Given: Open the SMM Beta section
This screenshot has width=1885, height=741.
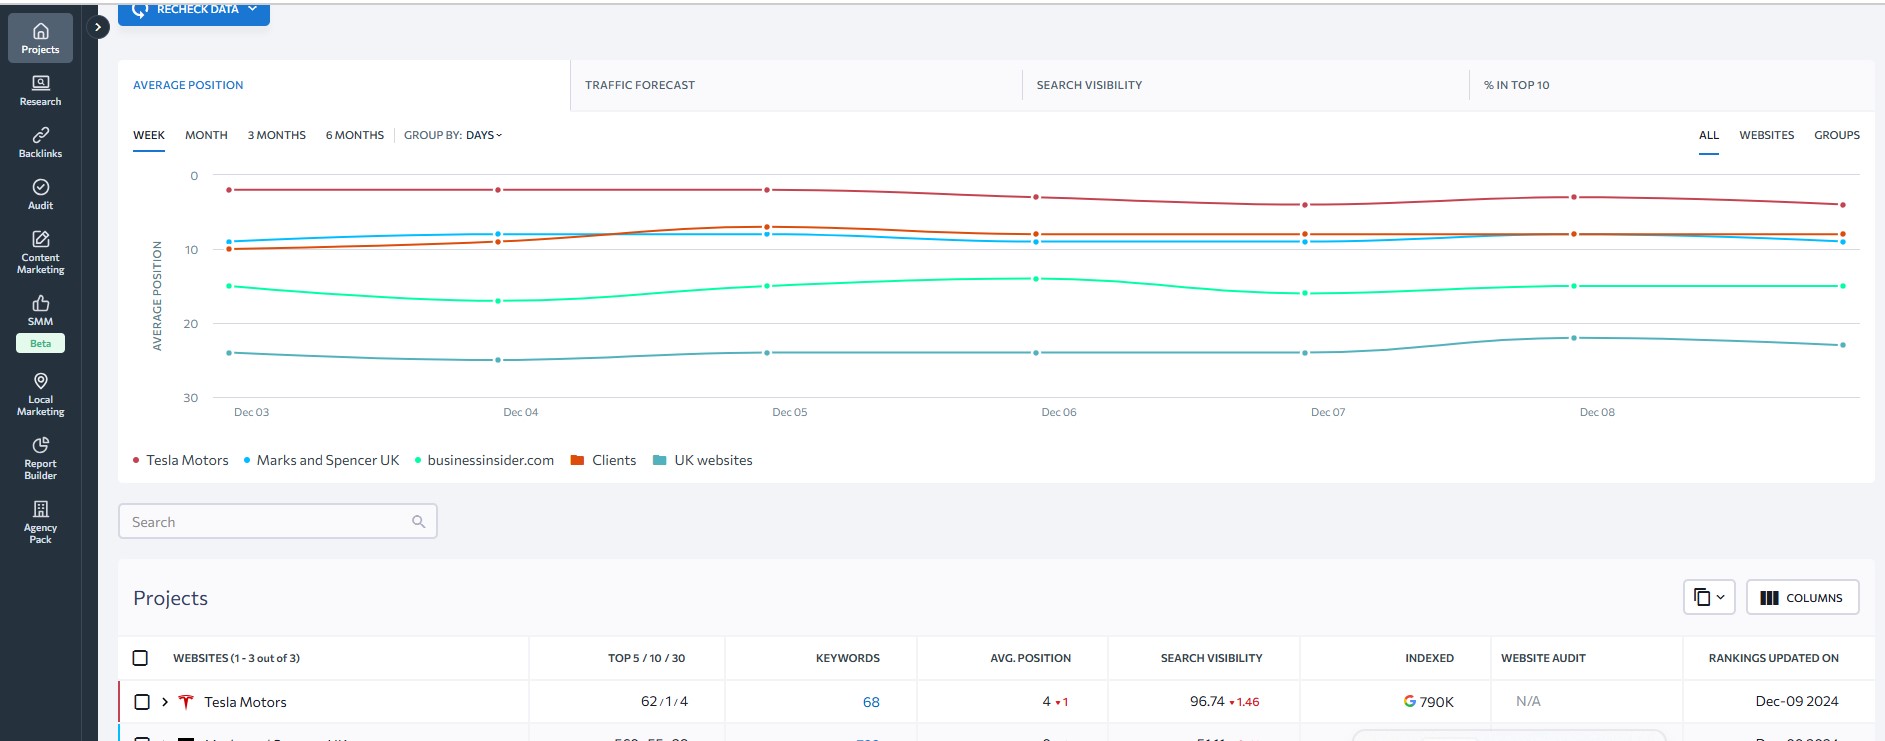Looking at the screenshot, I should 40,322.
